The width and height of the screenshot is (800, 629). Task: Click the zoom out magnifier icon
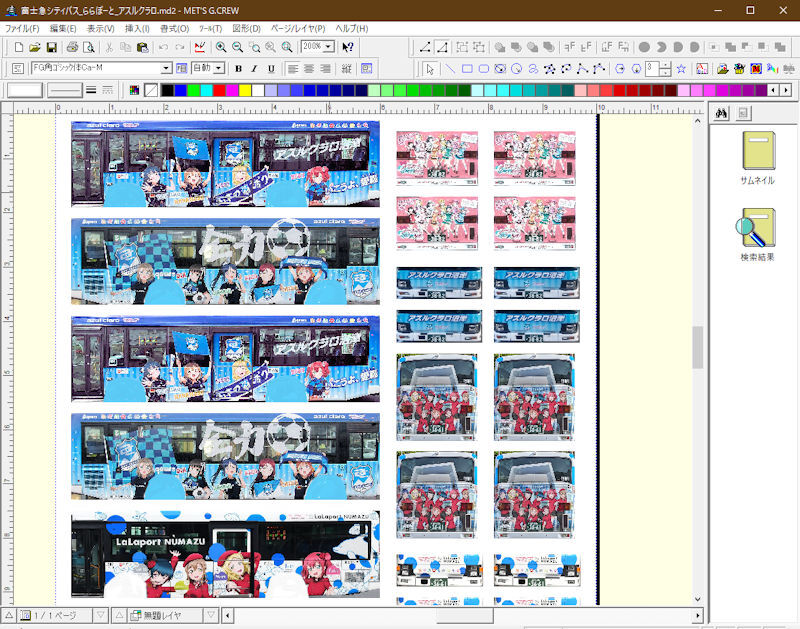(x=237, y=47)
